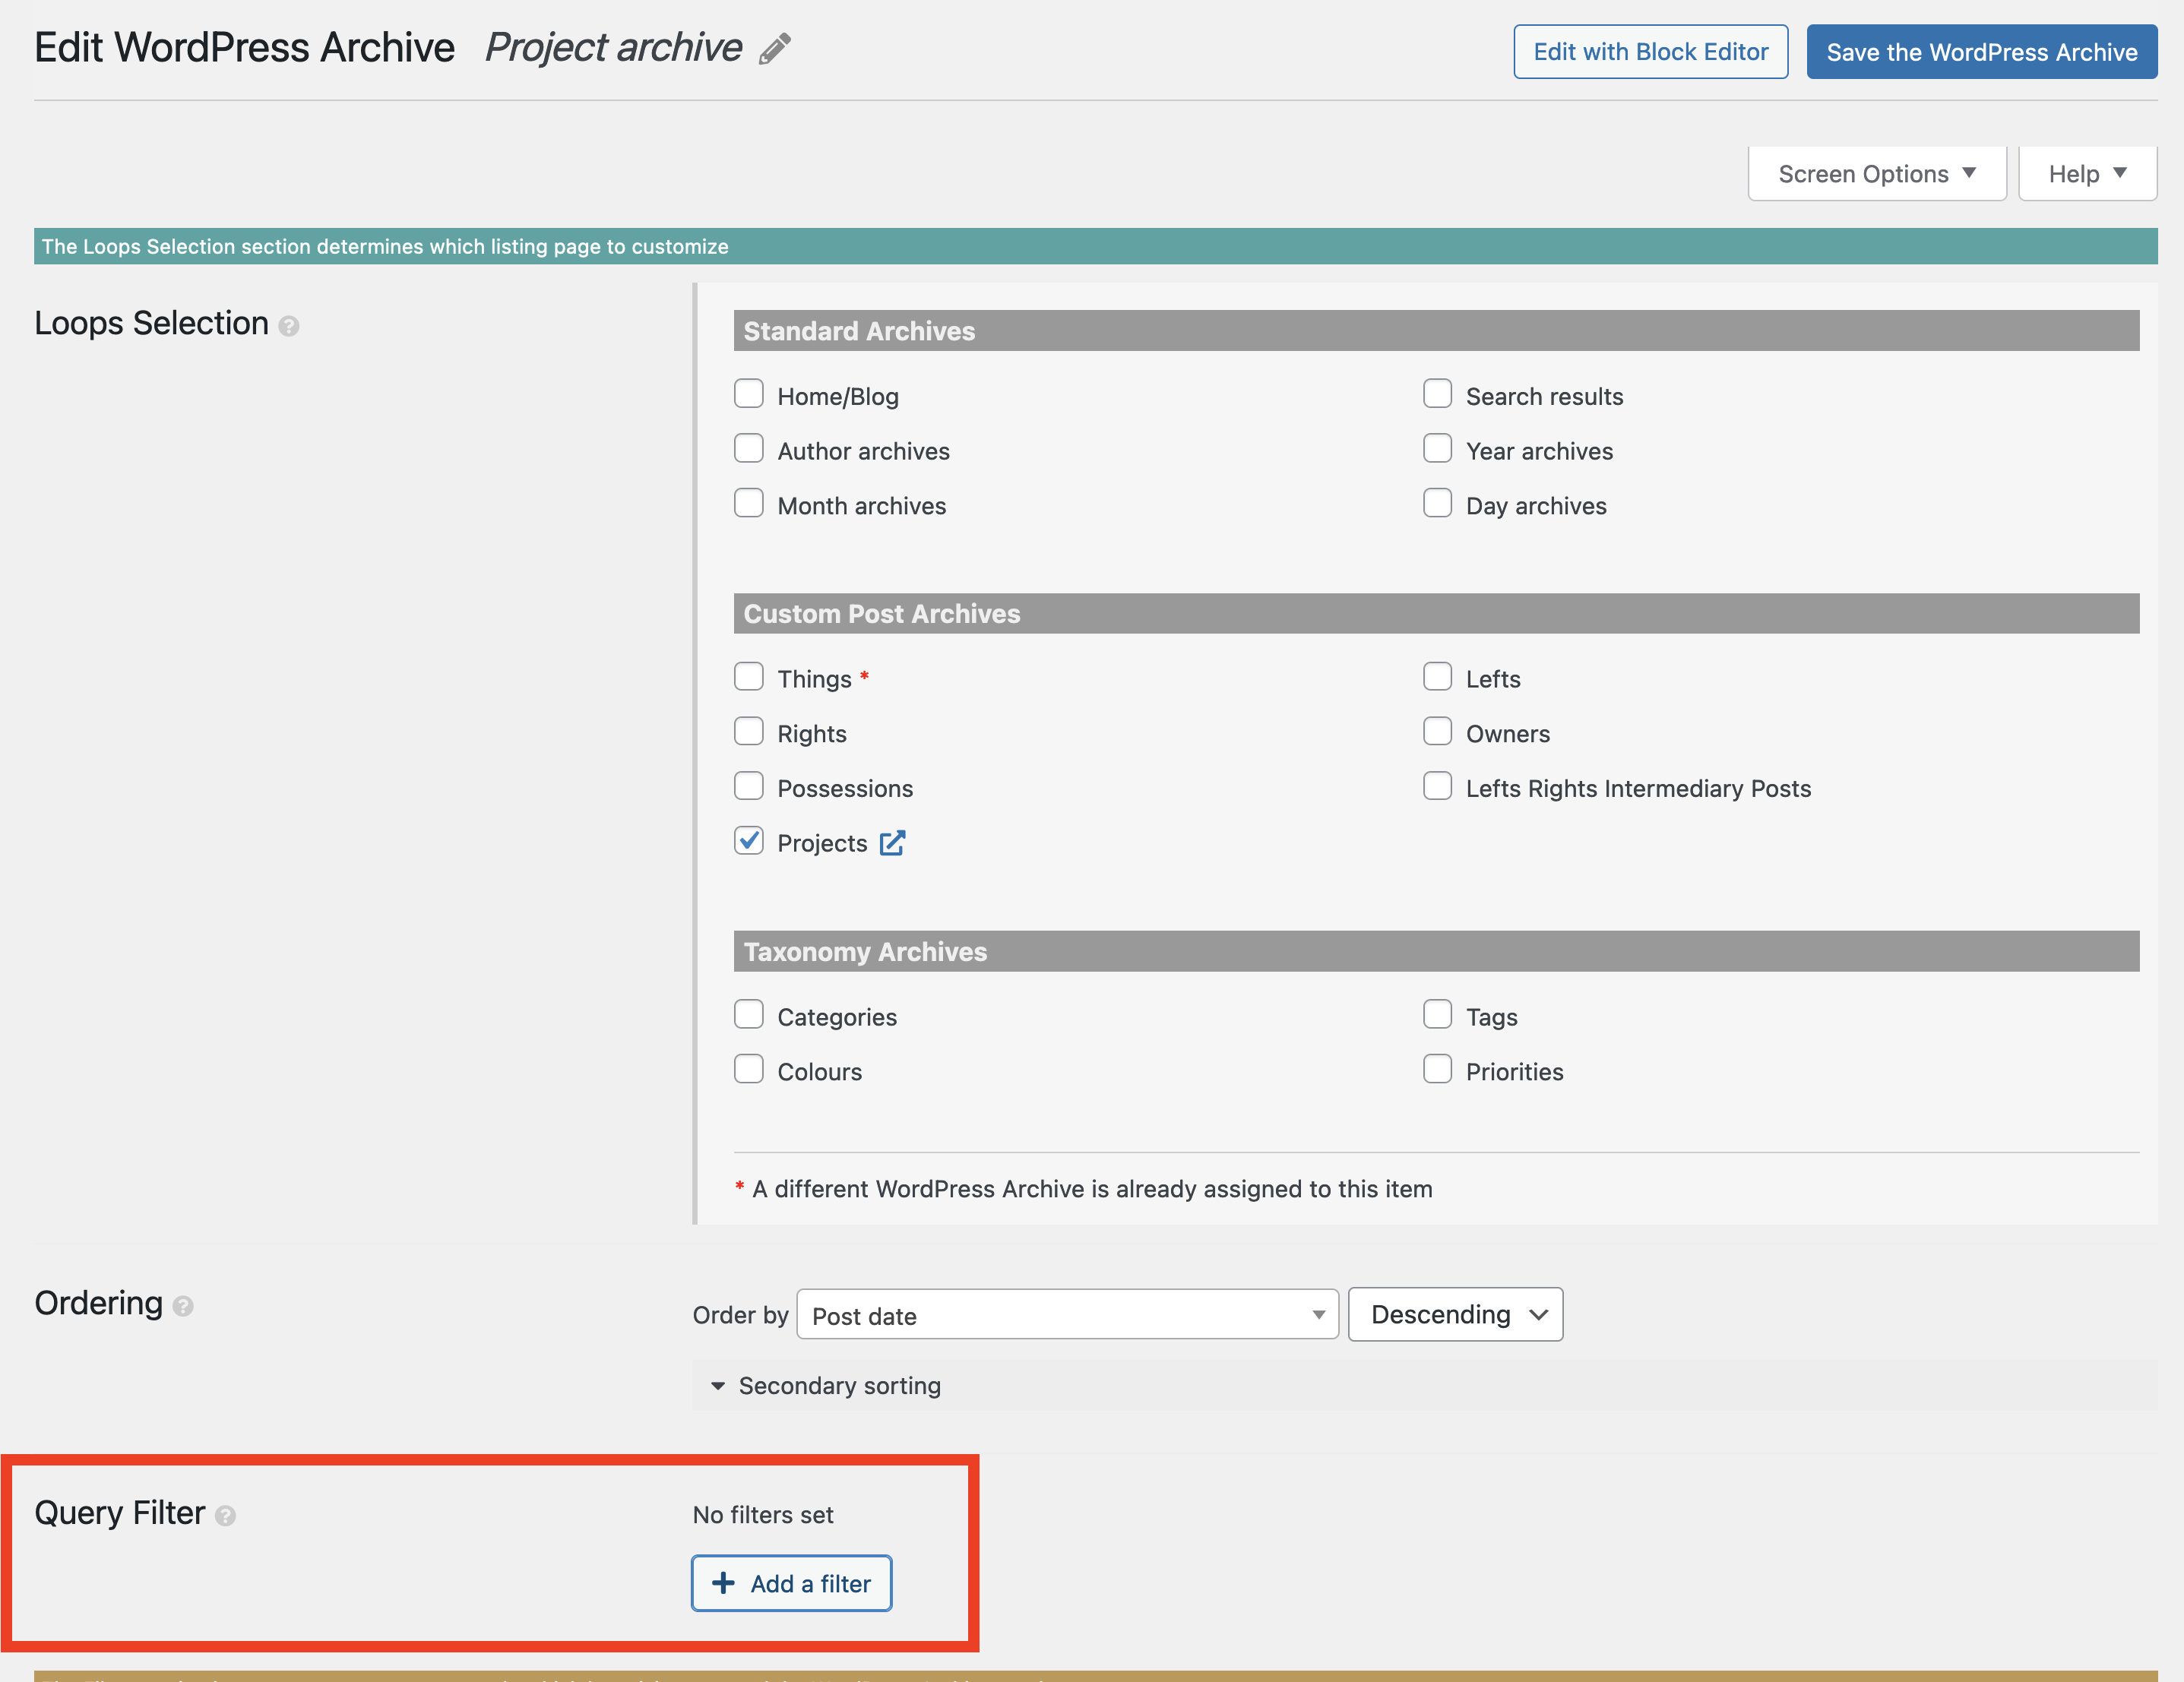Viewport: 2184px width, 1682px height.
Task: Enable the Author archives checkbox
Action: click(749, 448)
